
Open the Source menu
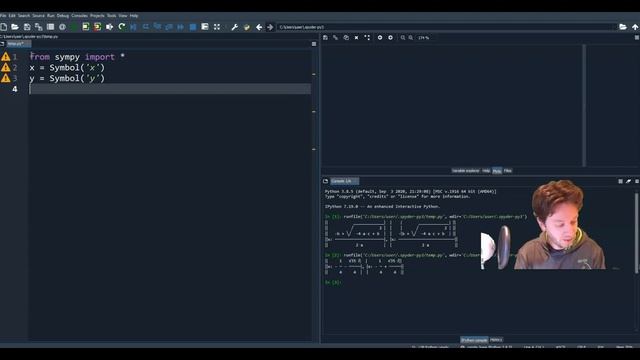point(38,16)
